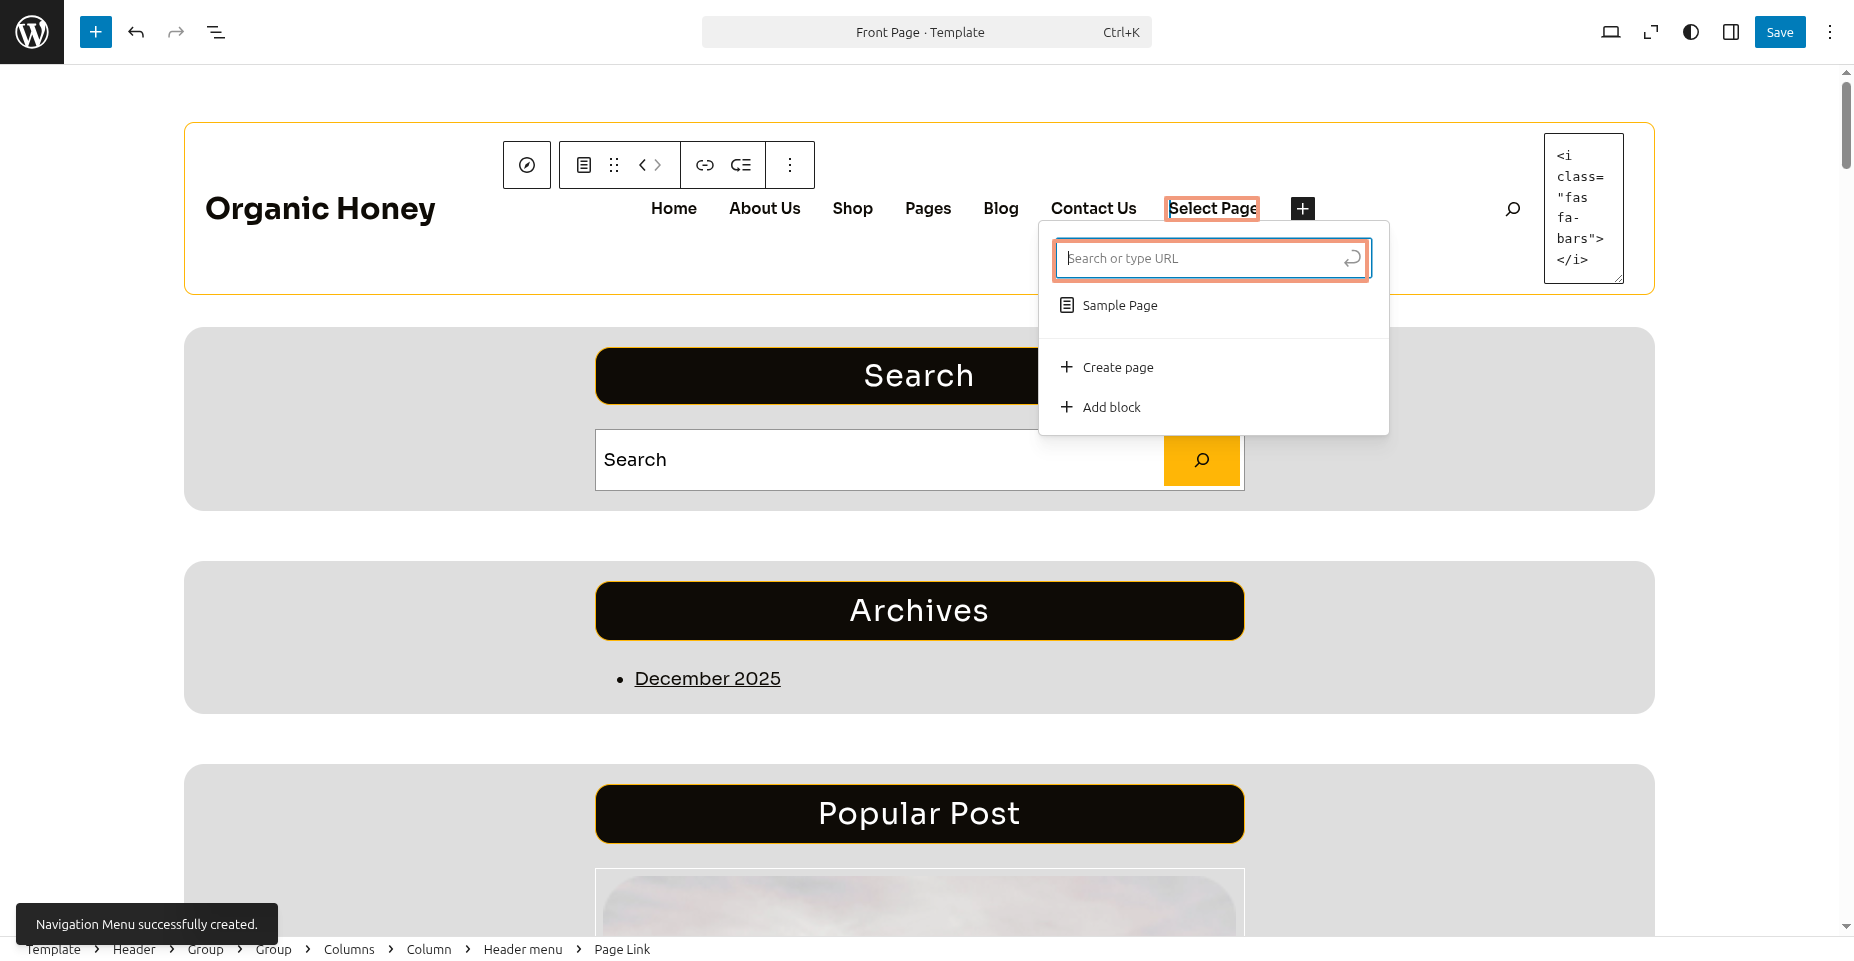Select Create page in link popover

coord(1117,367)
